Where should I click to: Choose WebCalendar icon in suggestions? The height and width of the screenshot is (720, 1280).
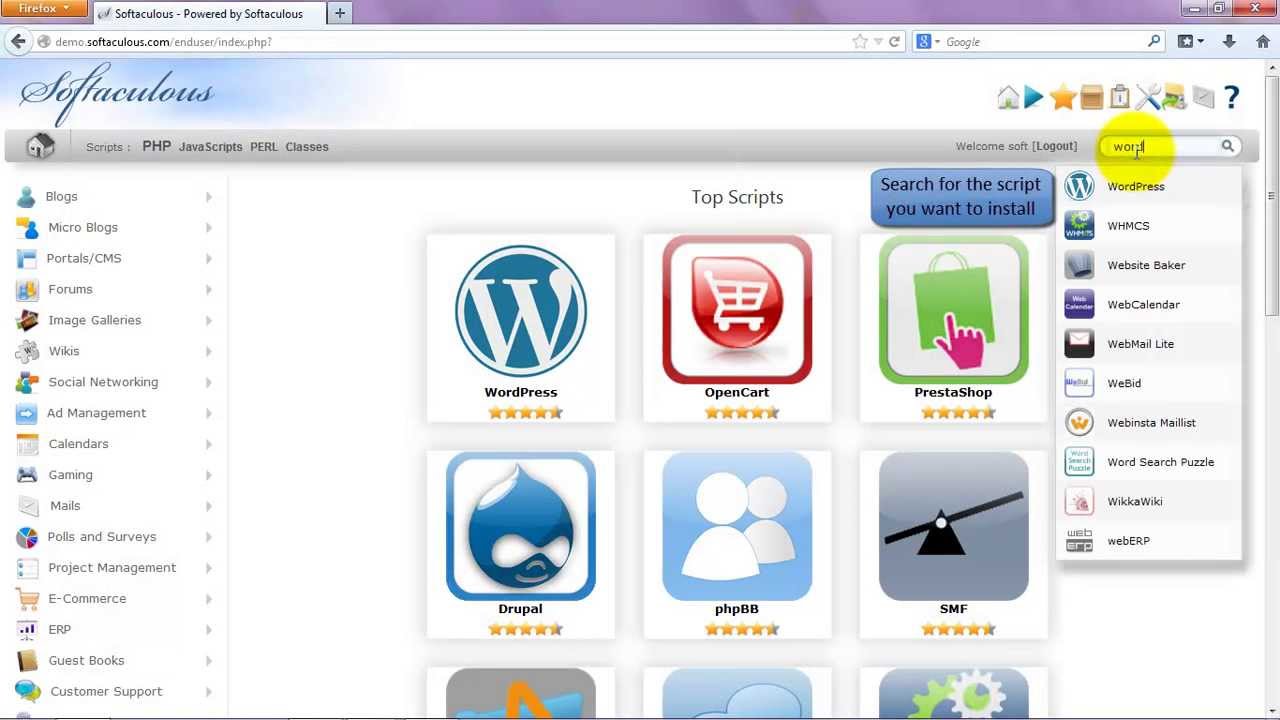1079,304
